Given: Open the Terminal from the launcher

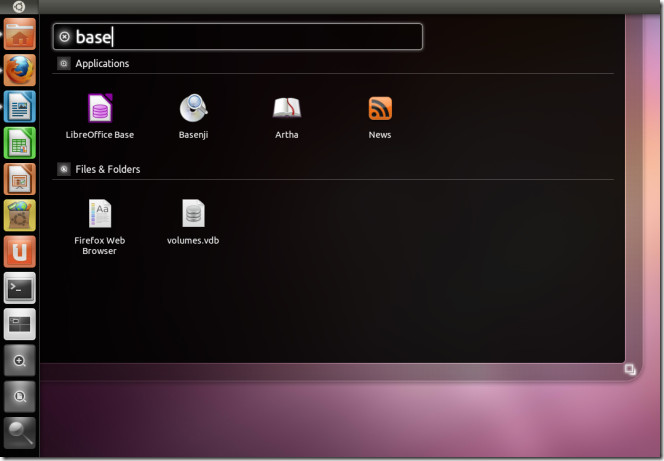Looking at the screenshot, I should tap(20, 288).
